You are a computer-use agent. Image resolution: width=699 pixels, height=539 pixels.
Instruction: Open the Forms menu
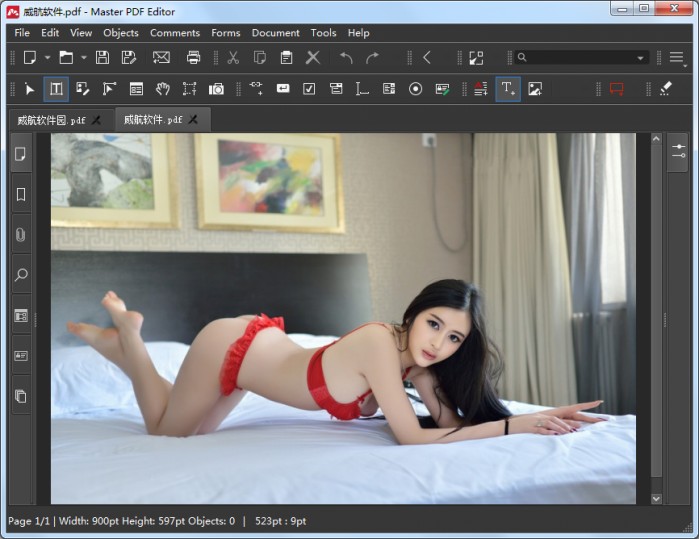coord(225,33)
